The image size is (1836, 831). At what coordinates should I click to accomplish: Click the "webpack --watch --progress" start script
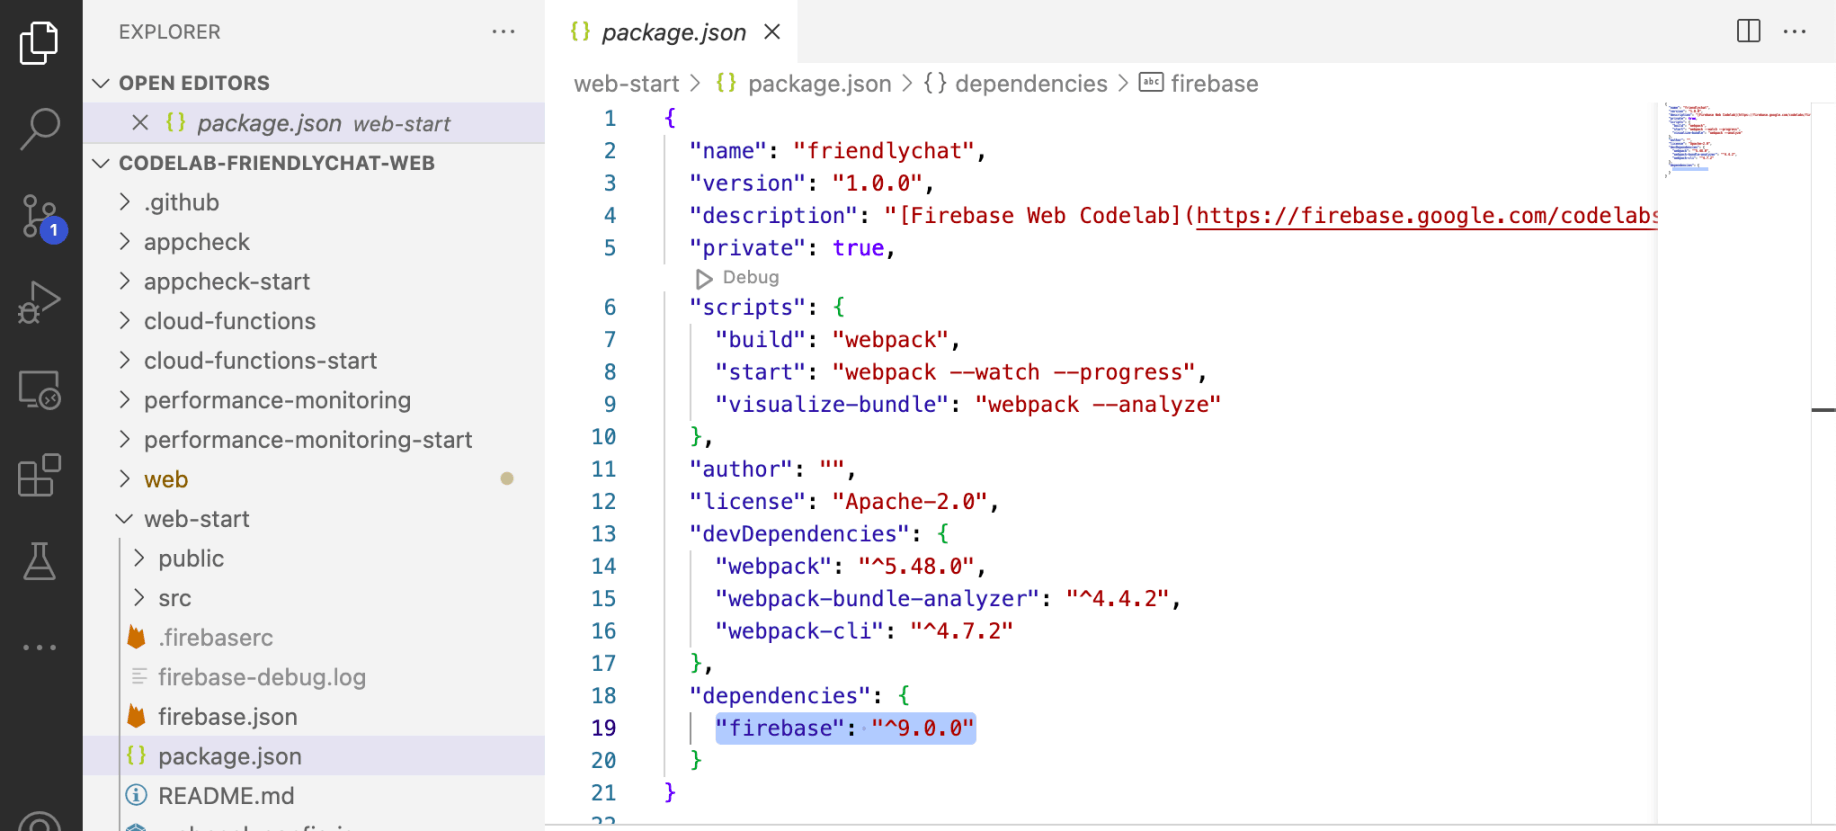point(1014,372)
